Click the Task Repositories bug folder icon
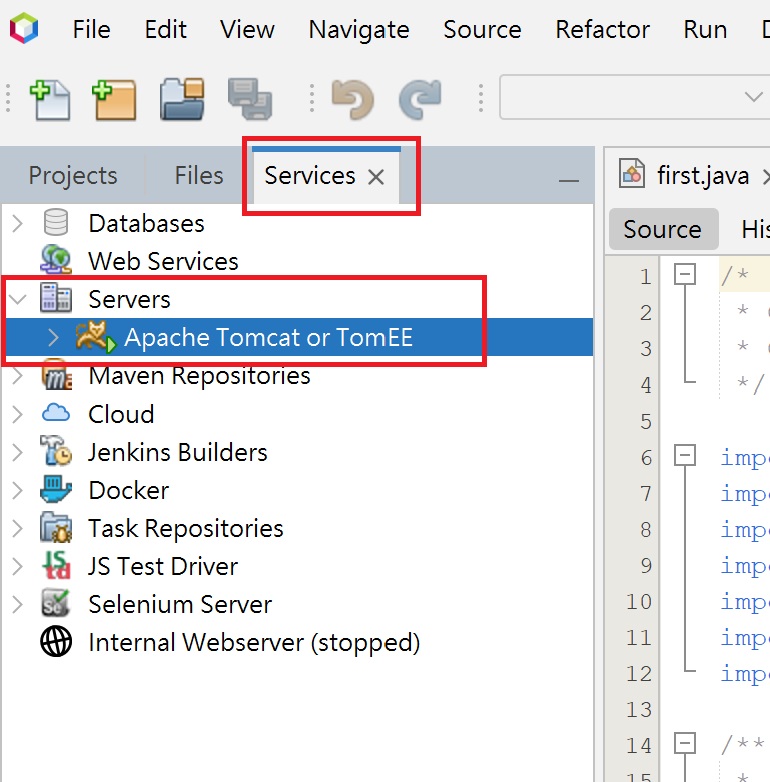770x782 pixels. tap(56, 528)
